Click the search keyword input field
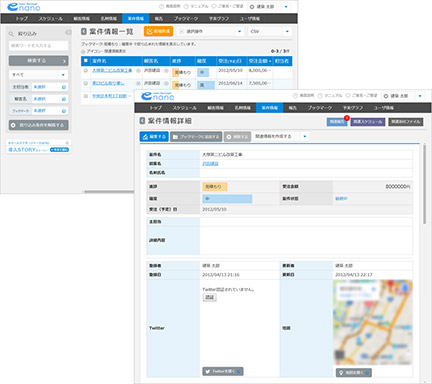This screenshot has width=432, height=384. click(x=38, y=46)
